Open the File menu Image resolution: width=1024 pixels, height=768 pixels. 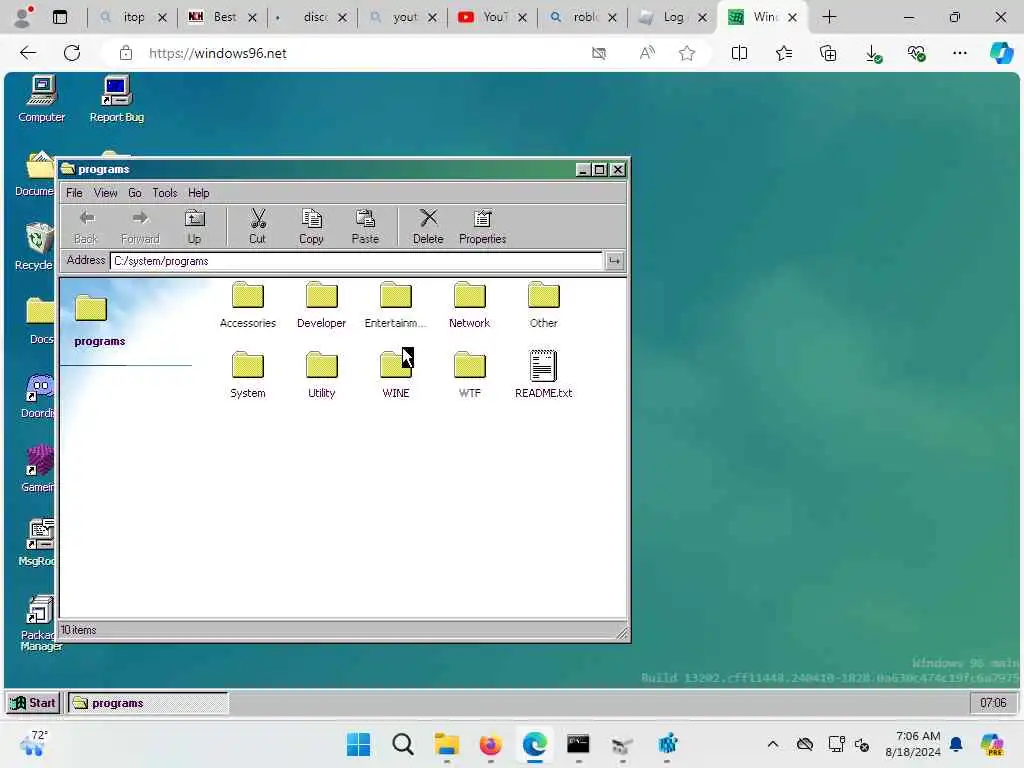tap(74, 193)
